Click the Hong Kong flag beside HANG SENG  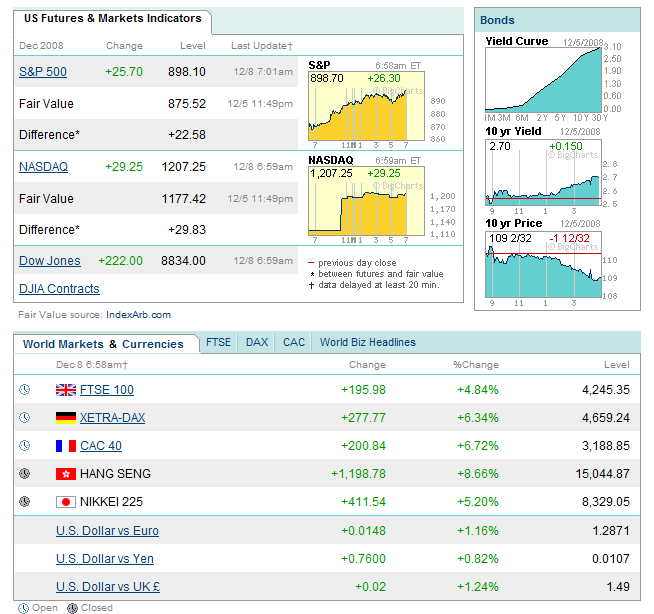(x=66, y=474)
